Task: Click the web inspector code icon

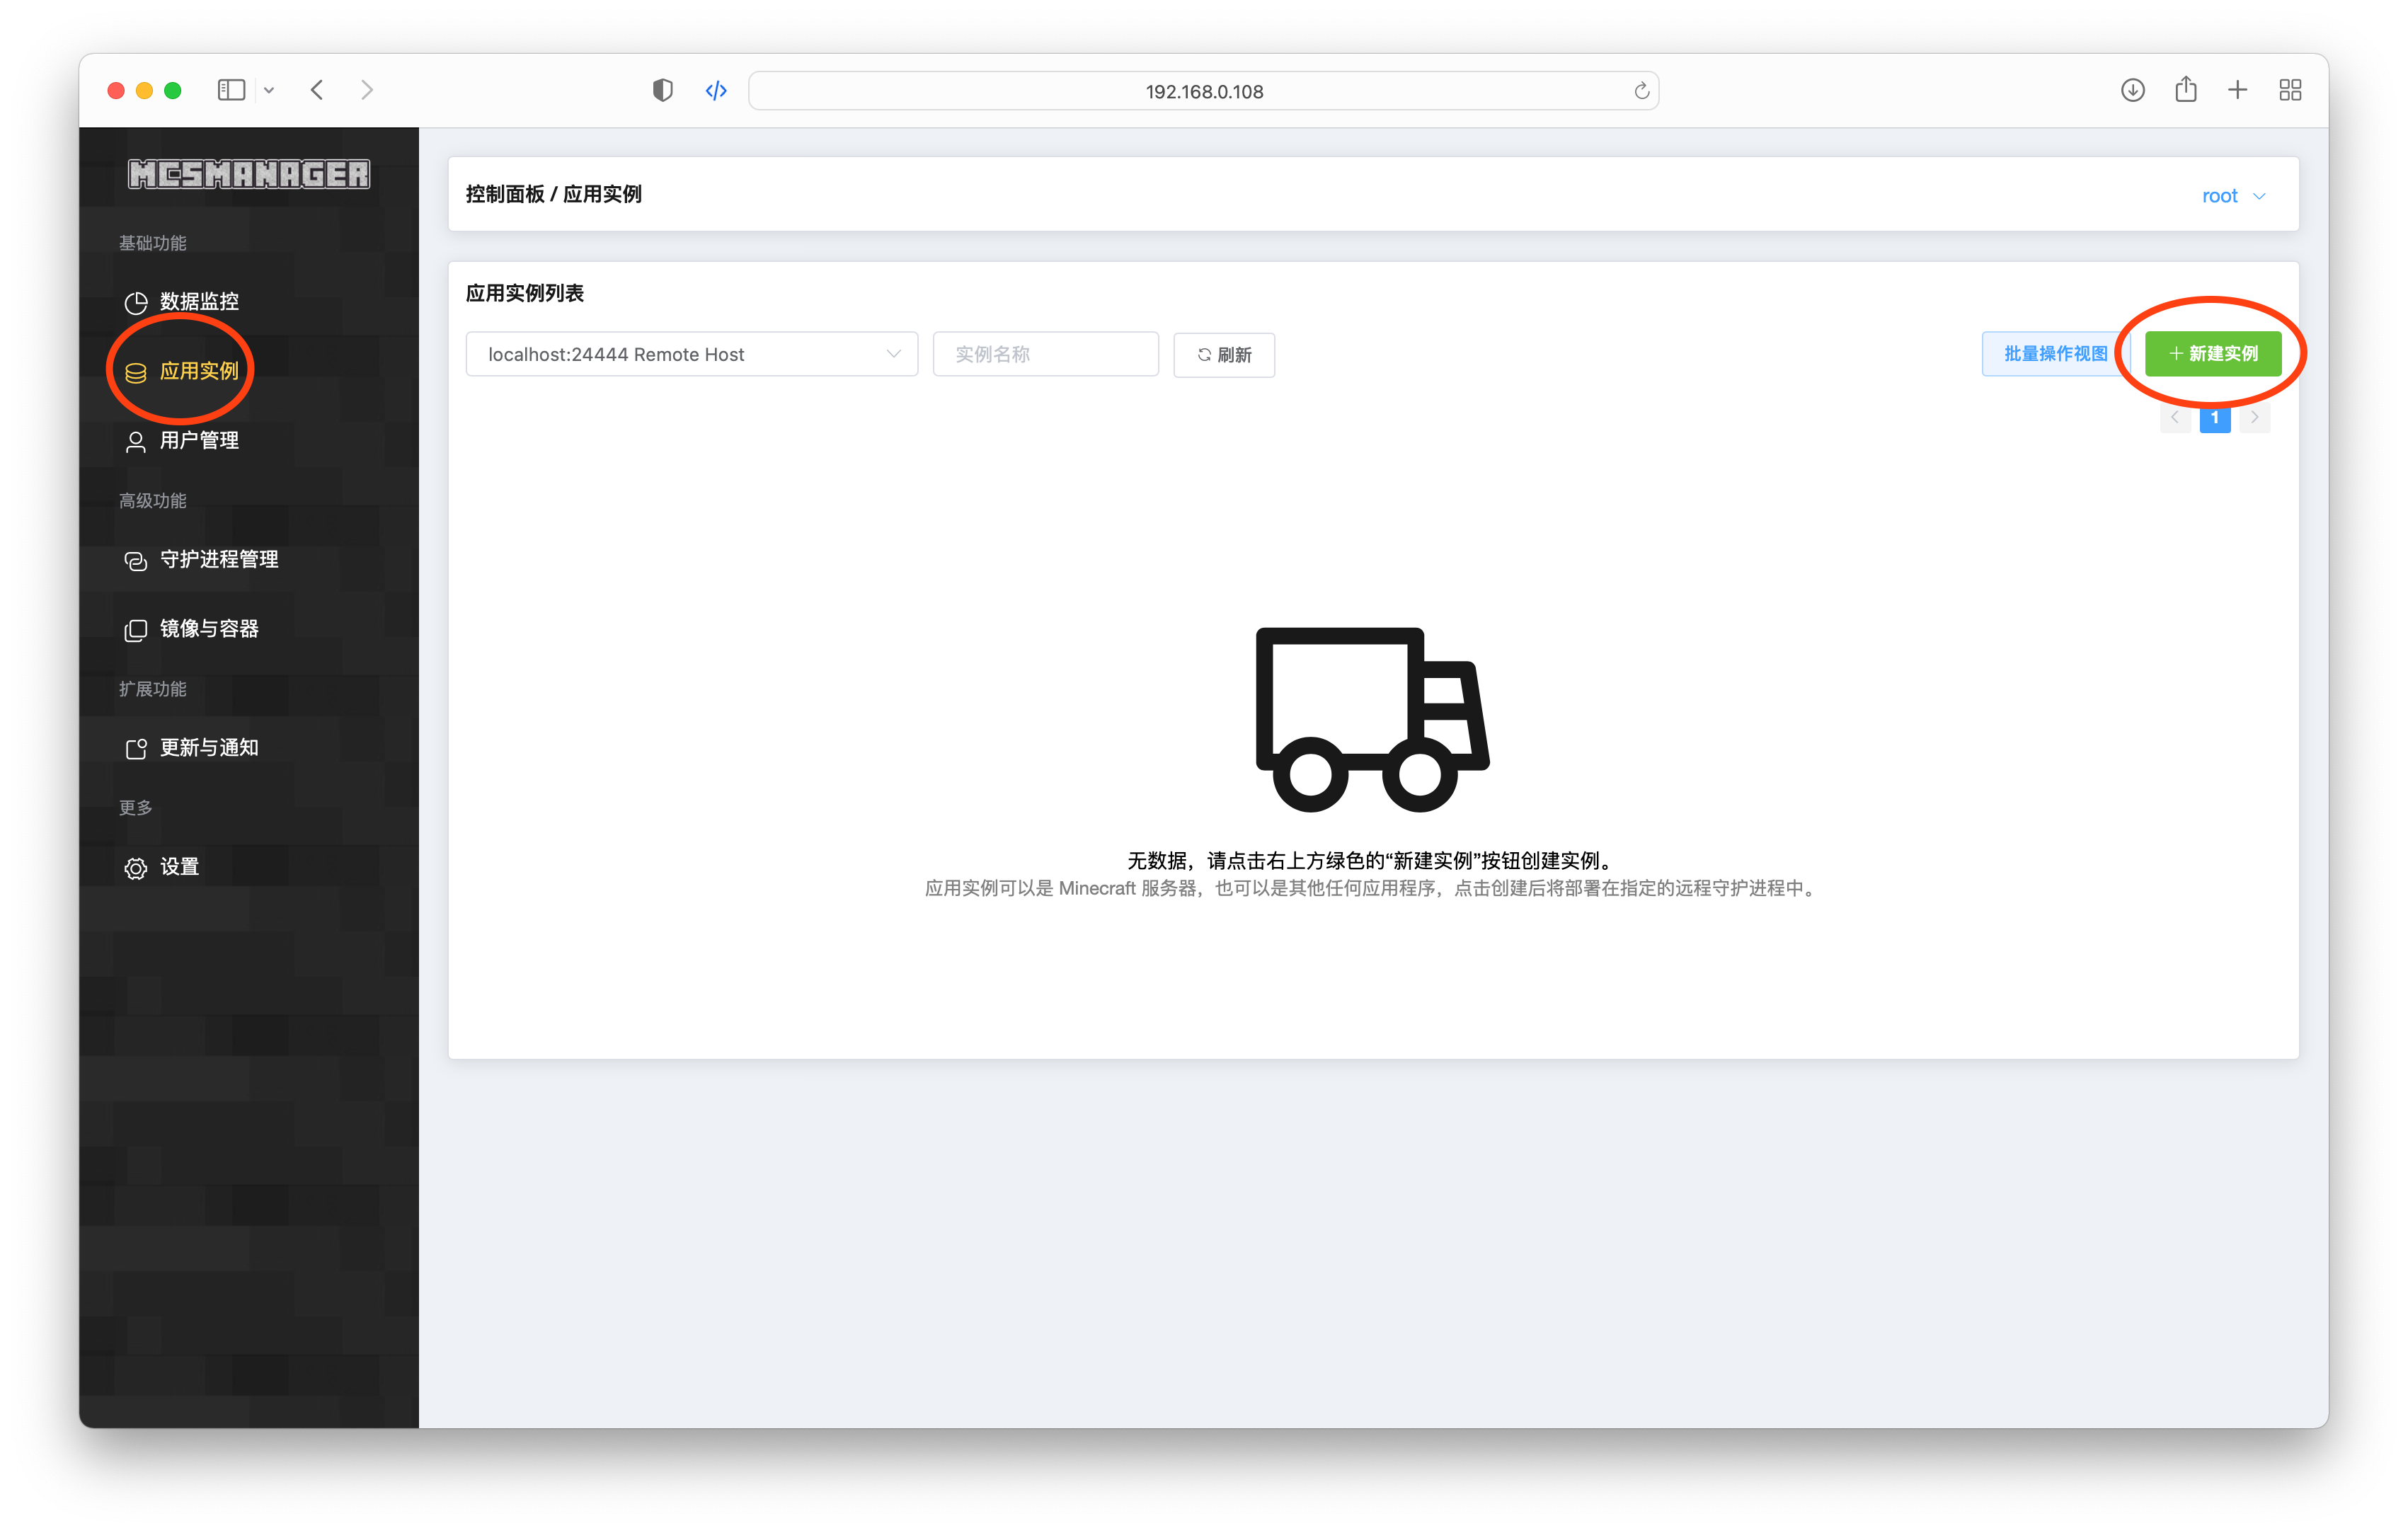Action: [716, 91]
